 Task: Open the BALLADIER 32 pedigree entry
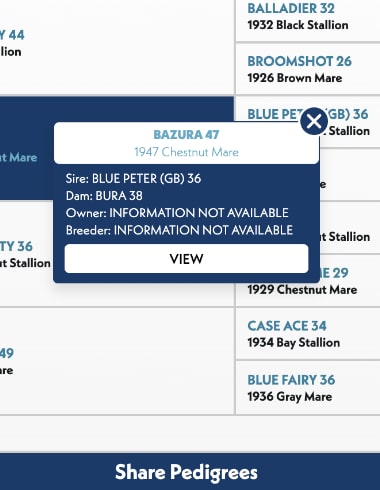click(x=291, y=8)
